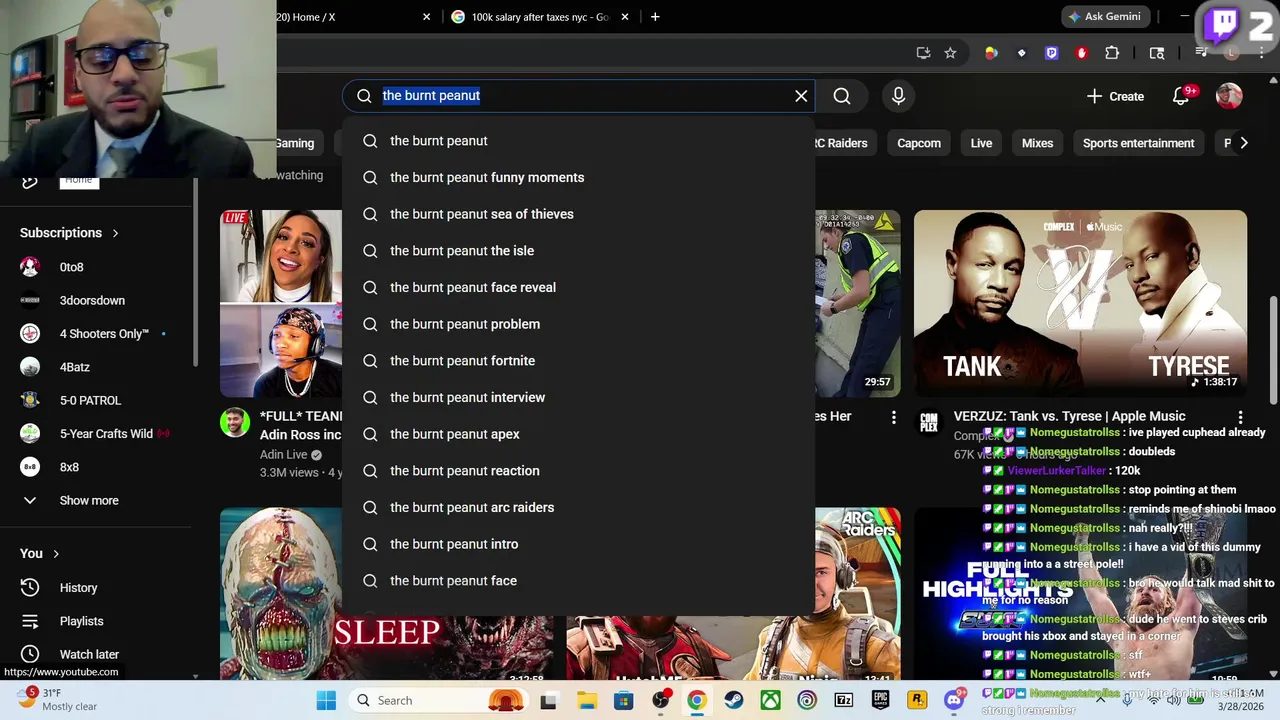Open the tab search icon in toolbar
This screenshot has width=1280, height=720.
click(x=1157, y=53)
